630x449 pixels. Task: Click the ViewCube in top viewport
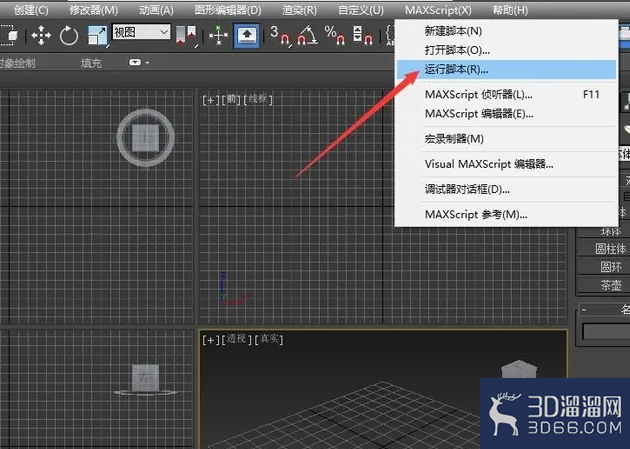pyautogui.click(x=145, y=138)
